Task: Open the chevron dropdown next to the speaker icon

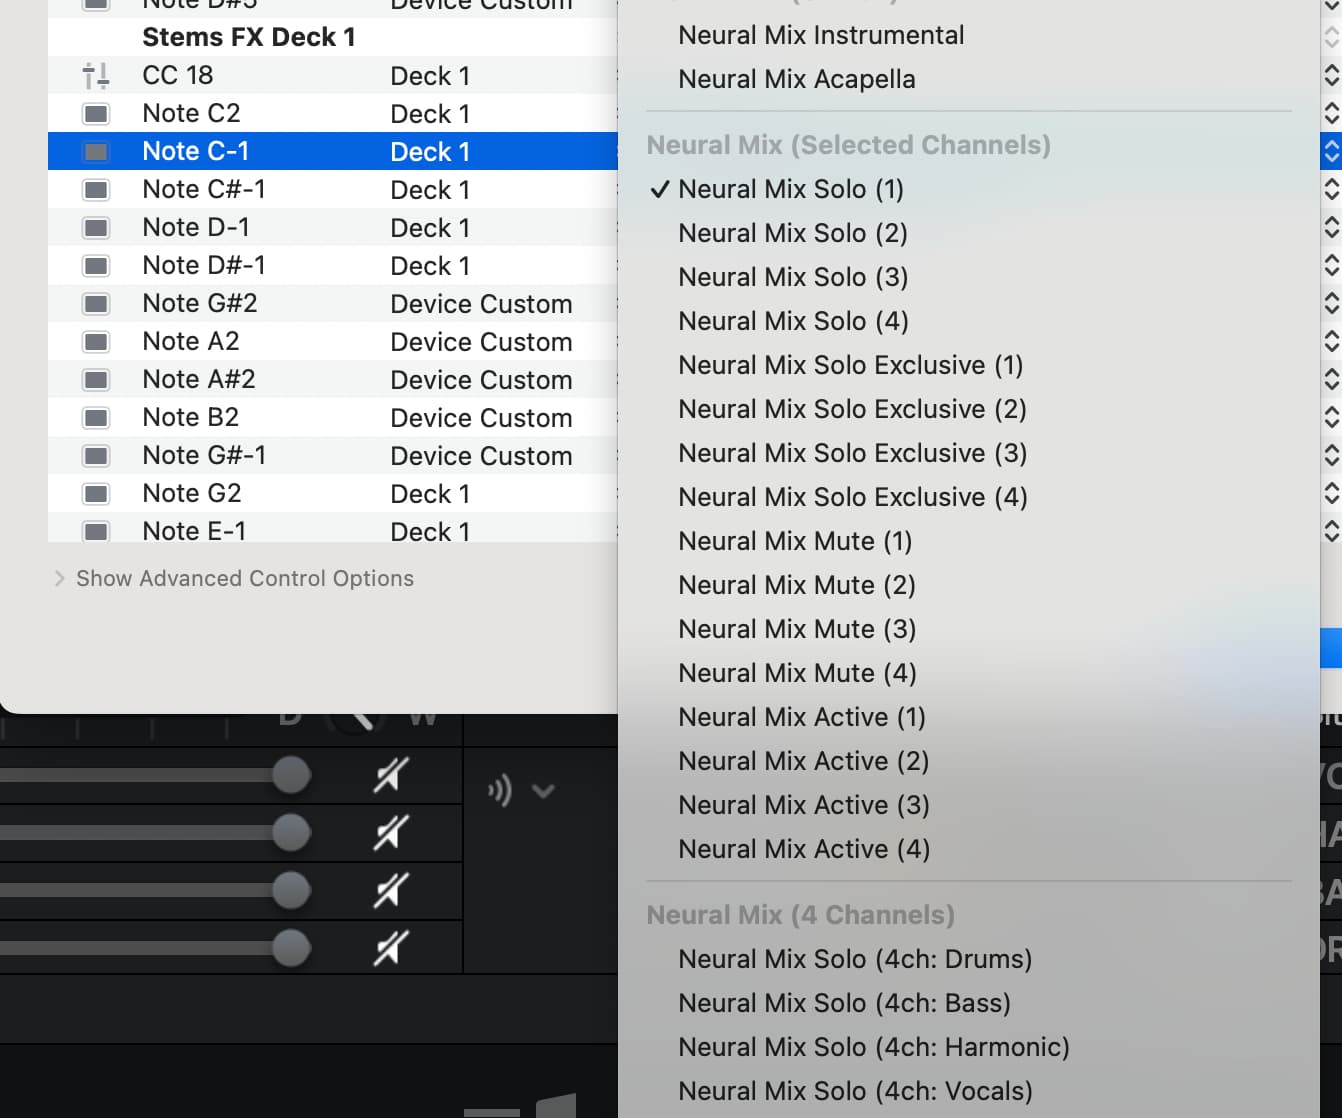Action: [543, 791]
